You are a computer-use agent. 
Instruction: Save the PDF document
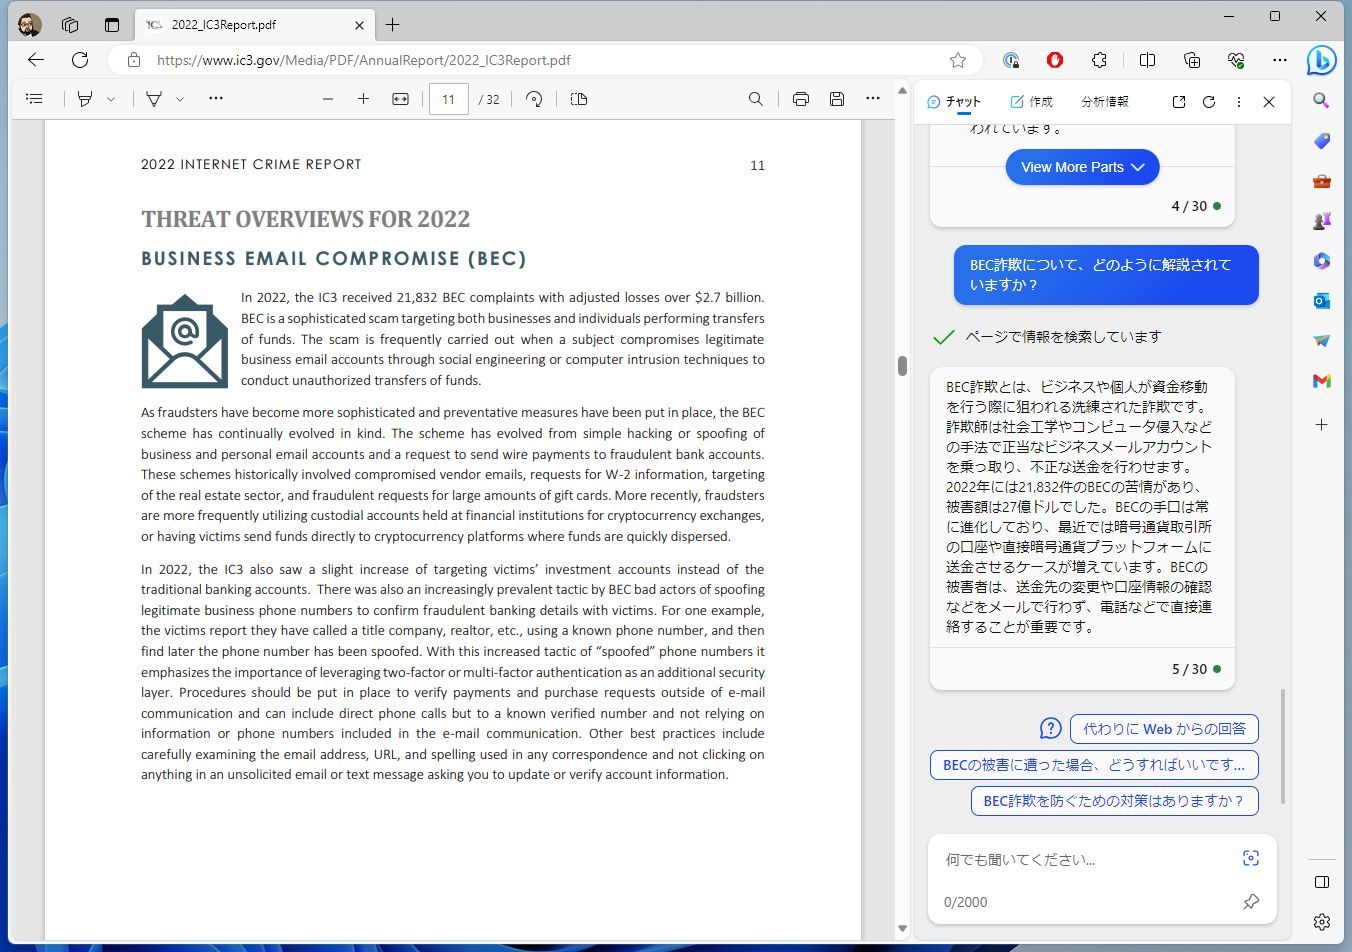pyautogui.click(x=837, y=98)
